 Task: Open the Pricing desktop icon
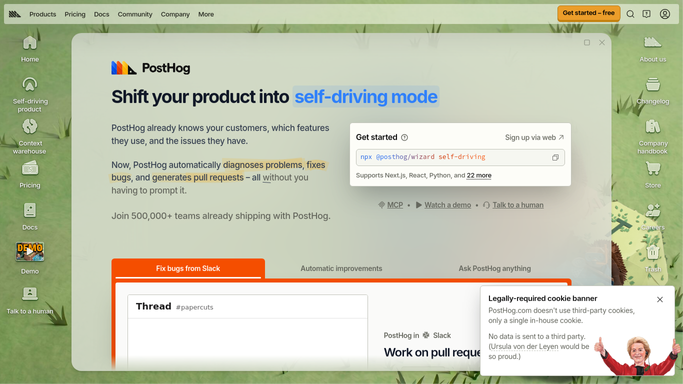(30, 174)
